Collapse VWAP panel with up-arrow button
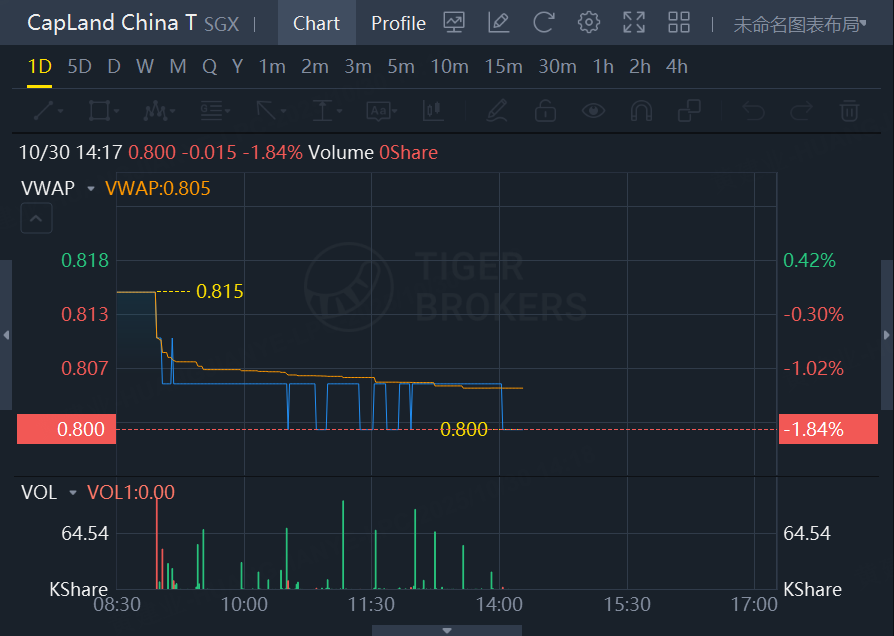 coord(36,218)
